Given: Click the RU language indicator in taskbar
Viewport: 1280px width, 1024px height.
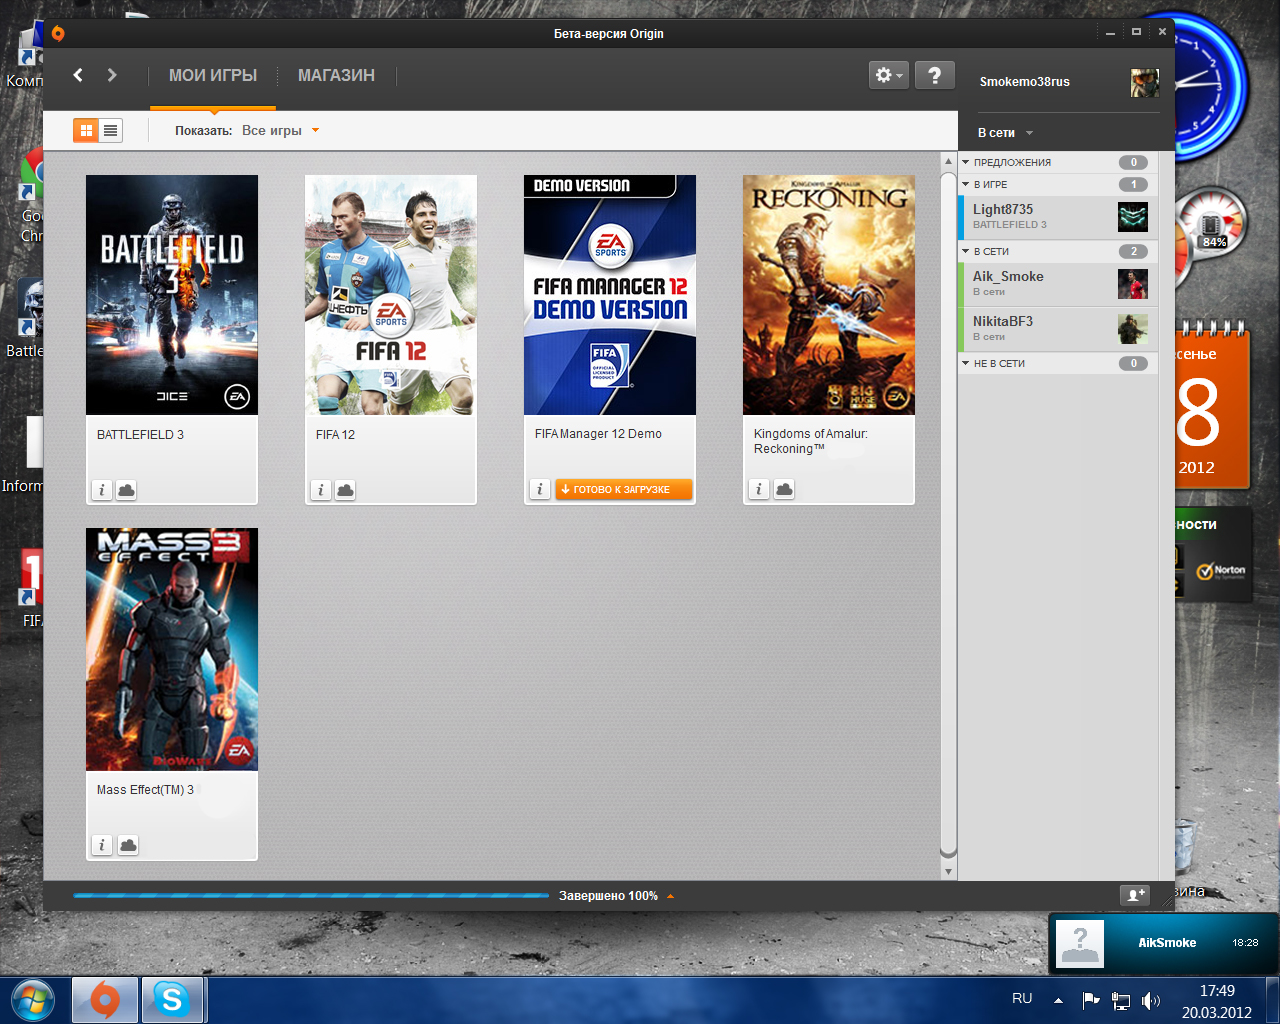Looking at the screenshot, I should point(1022,998).
